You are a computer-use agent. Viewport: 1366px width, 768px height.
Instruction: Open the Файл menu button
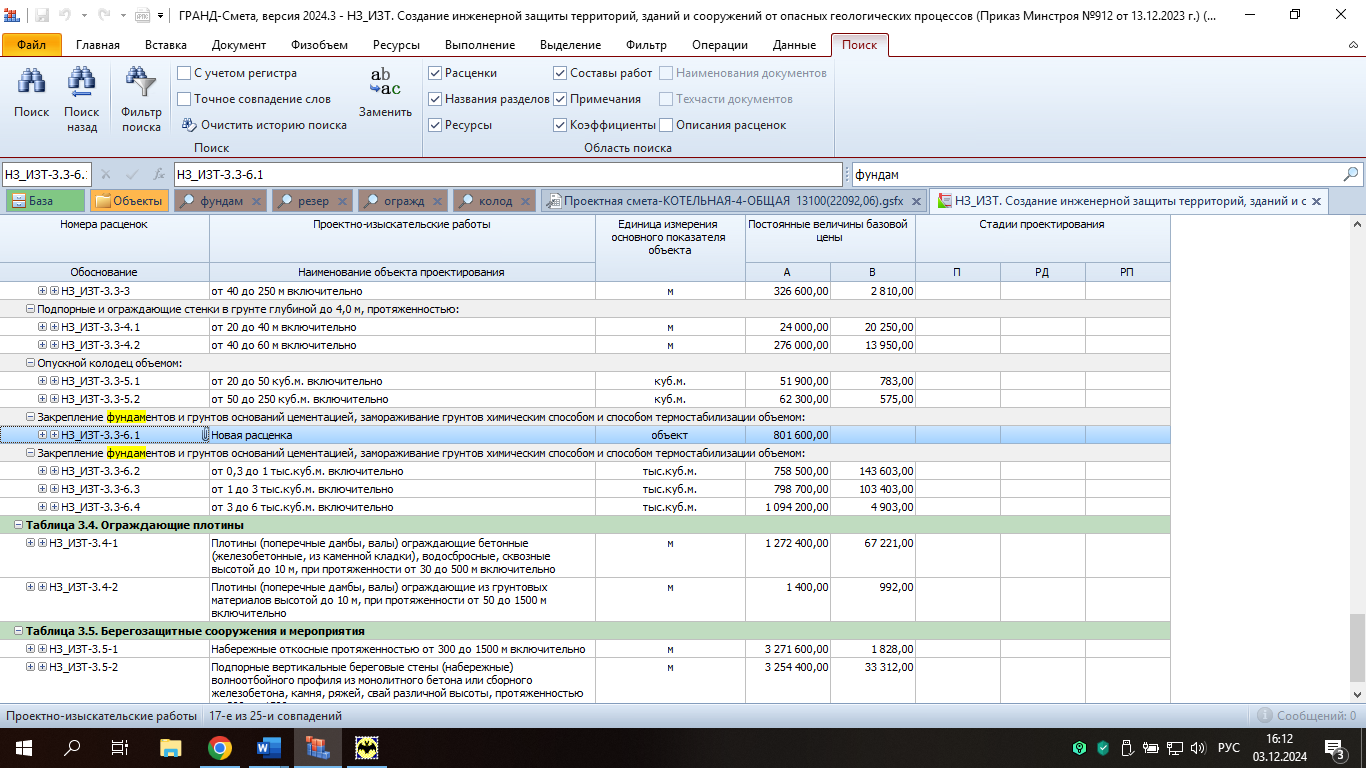click(x=31, y=45)
